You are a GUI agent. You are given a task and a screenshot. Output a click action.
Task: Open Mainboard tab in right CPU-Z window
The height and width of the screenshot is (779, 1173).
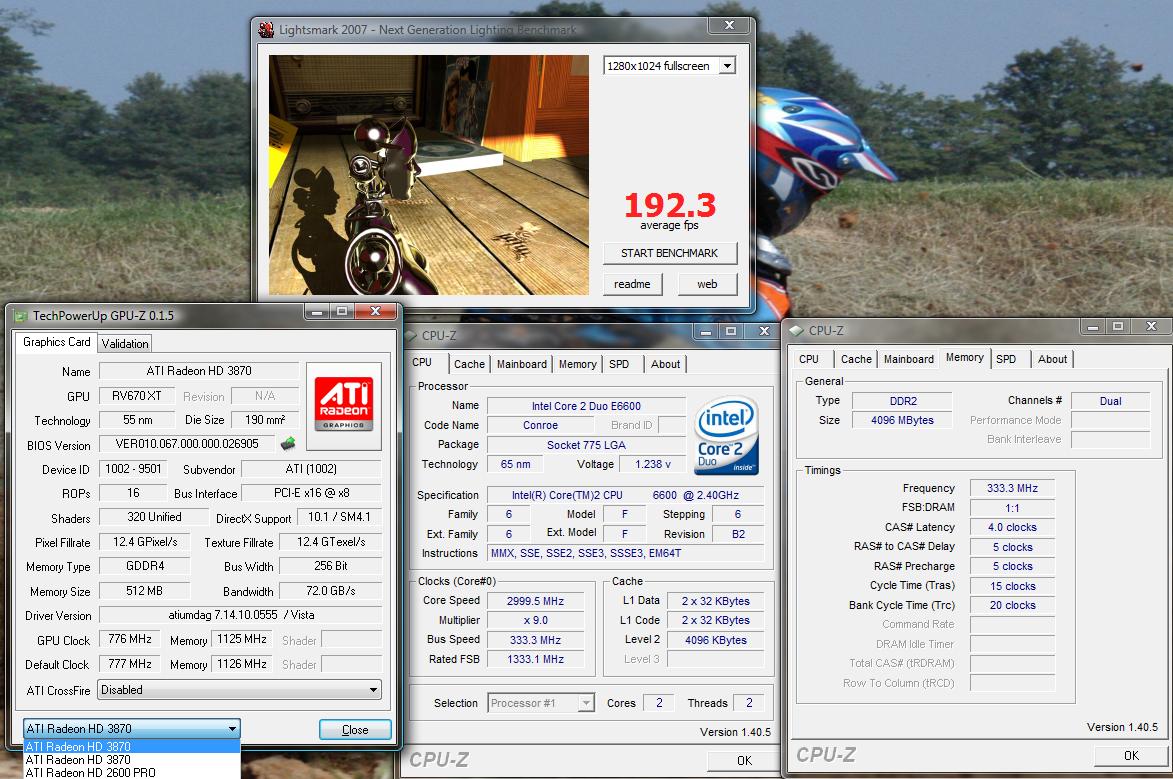point(908,359)
